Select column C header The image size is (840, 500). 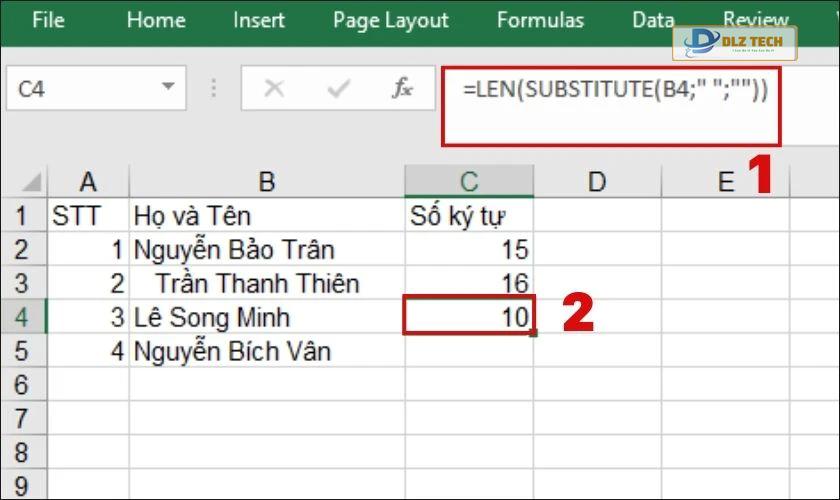pos(469,182)
